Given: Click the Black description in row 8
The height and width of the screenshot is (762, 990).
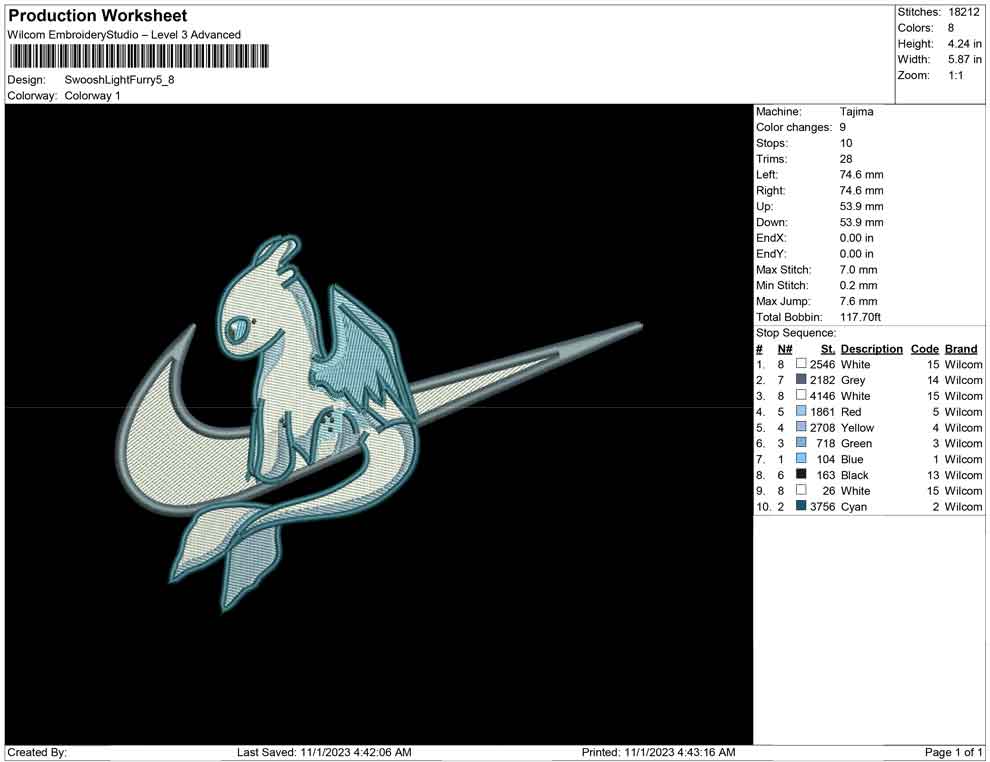Looking at the screenshot, I should [x=855, y=475].
